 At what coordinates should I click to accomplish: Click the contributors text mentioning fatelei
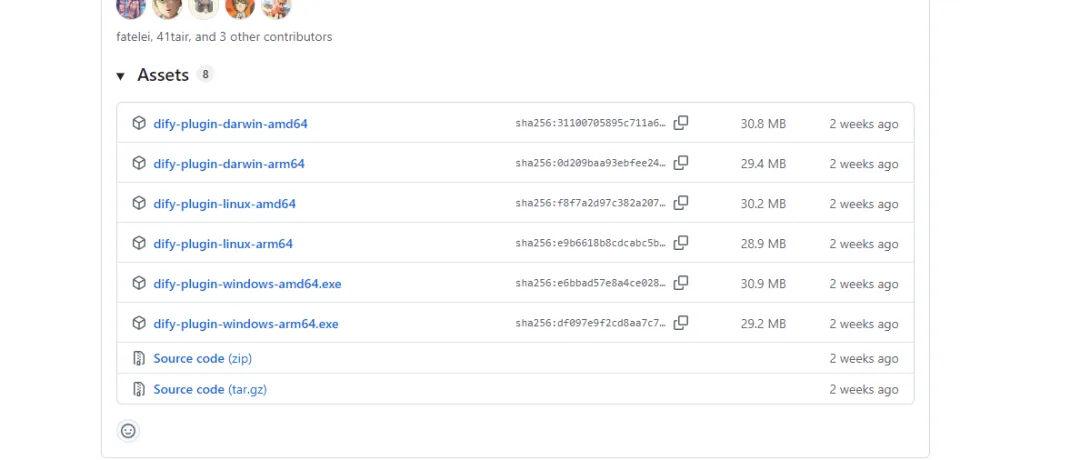225,36
